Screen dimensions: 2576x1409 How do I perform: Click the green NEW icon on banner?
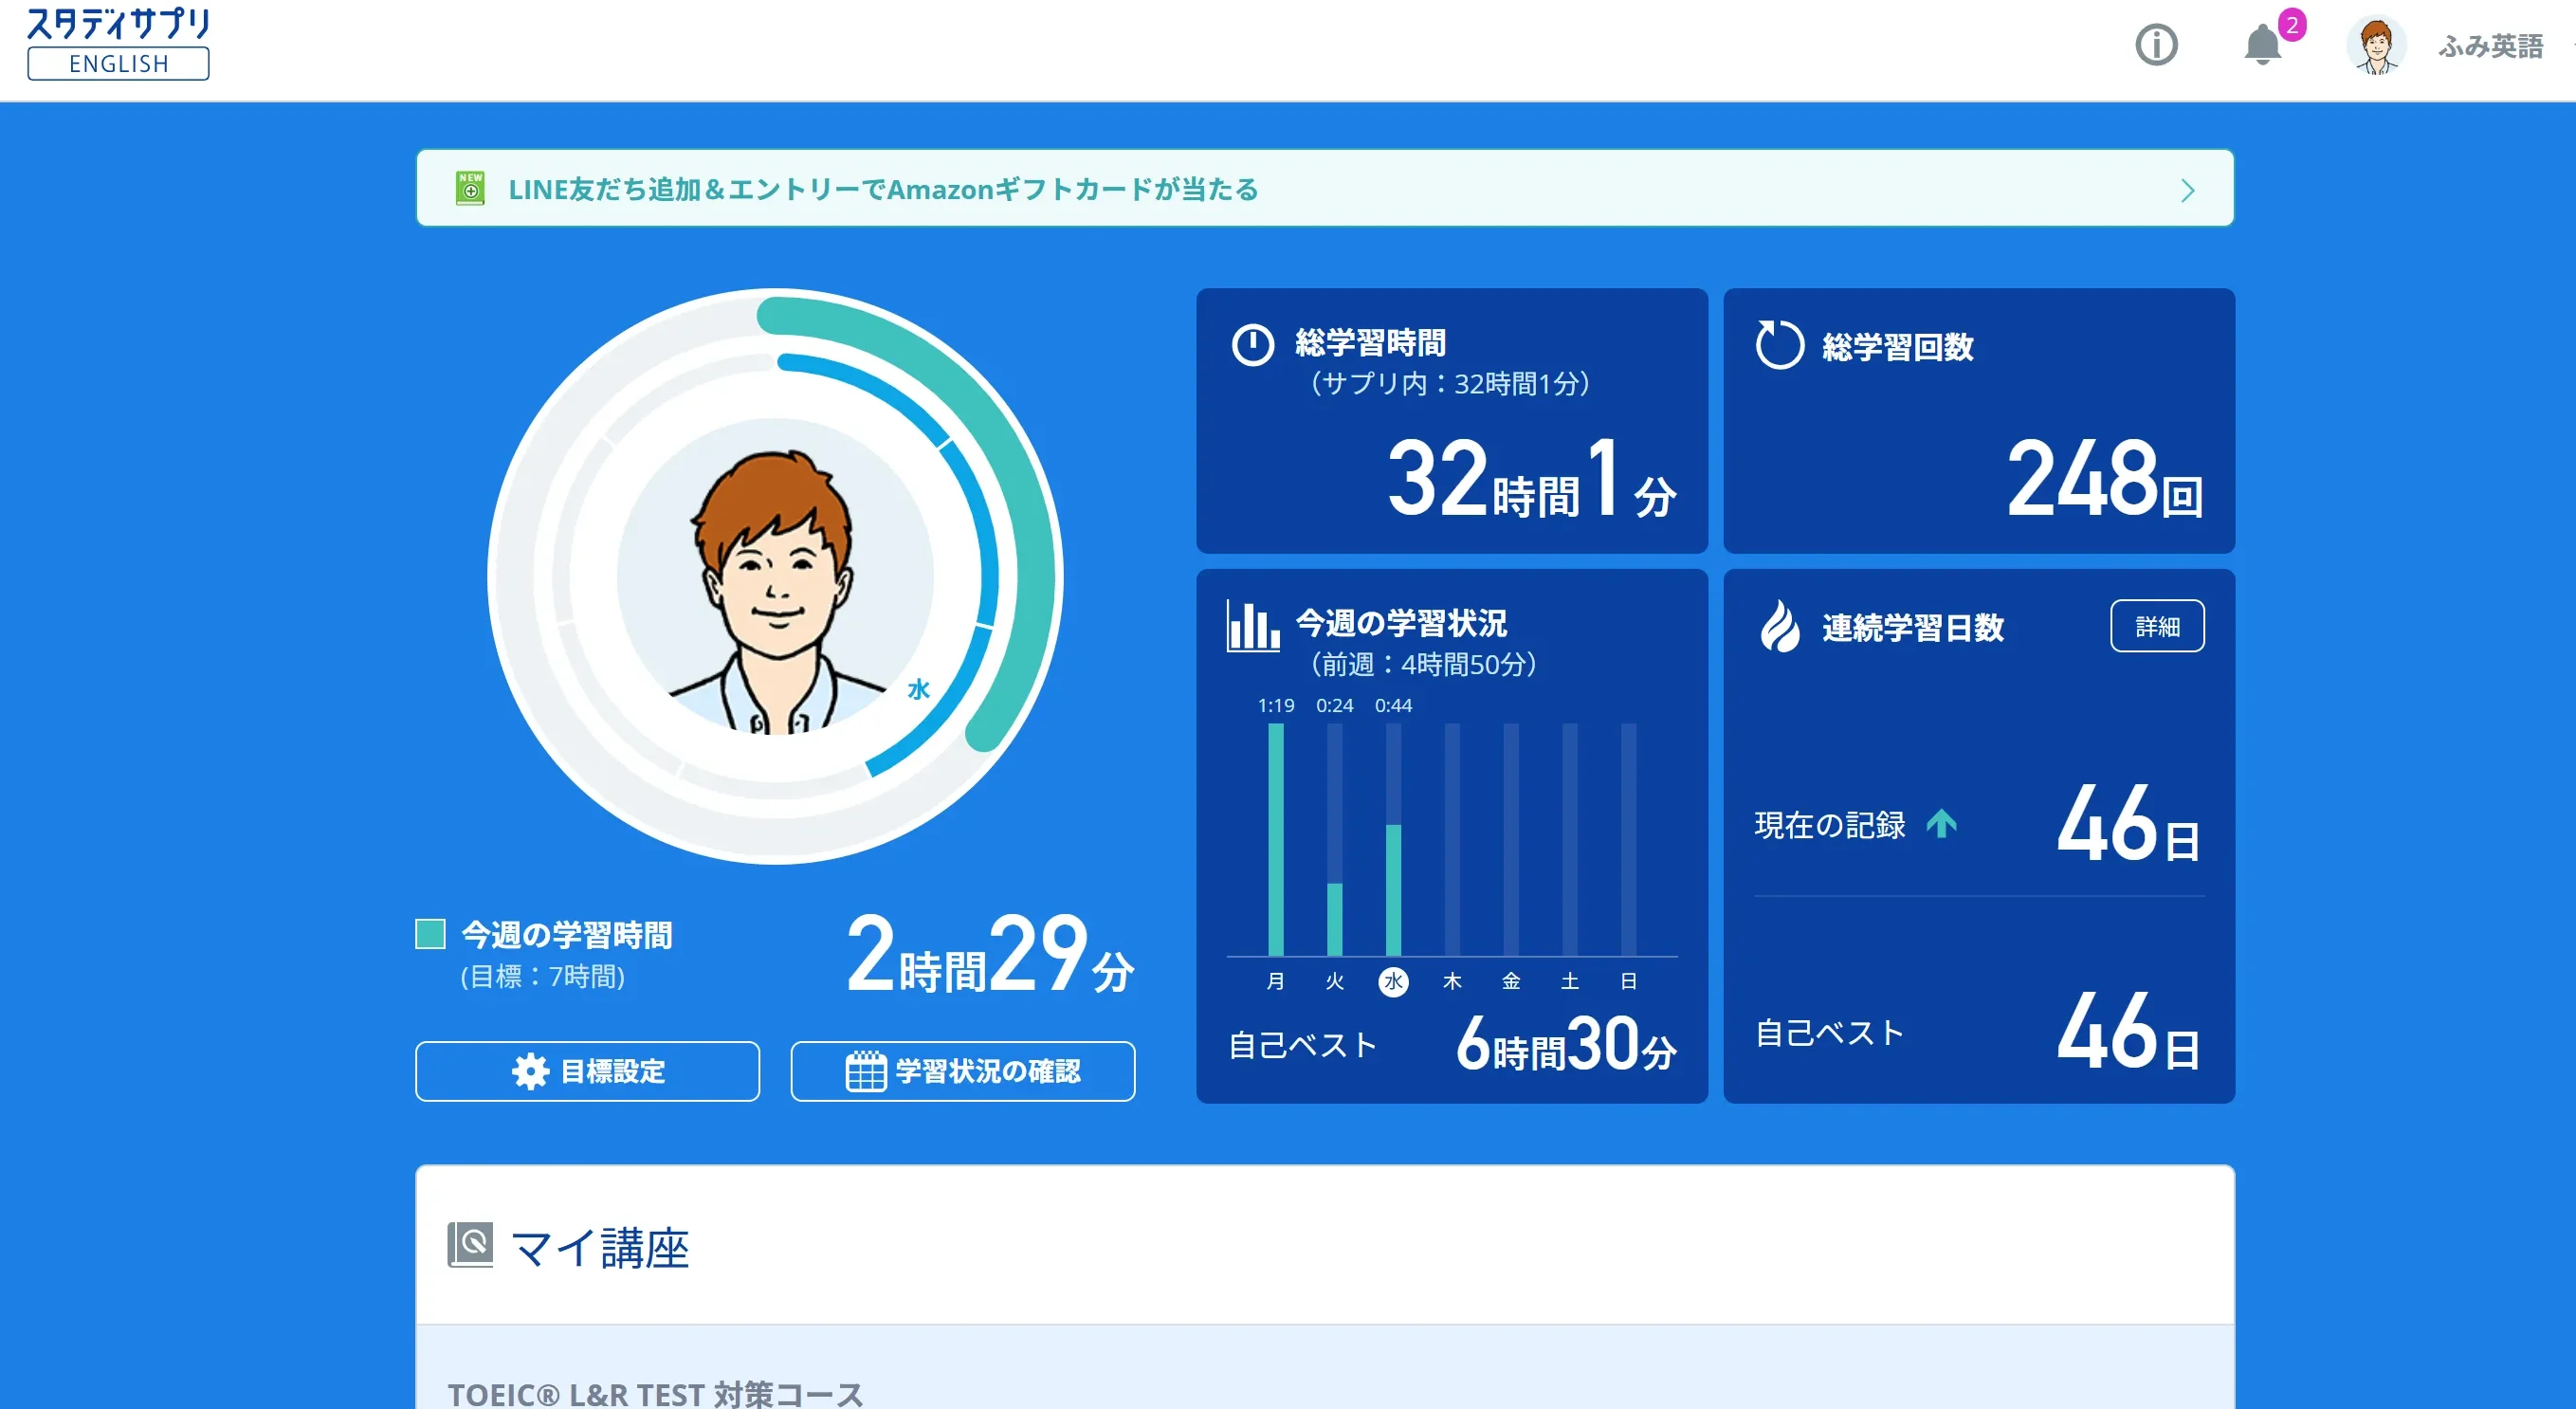click(470, 188)
